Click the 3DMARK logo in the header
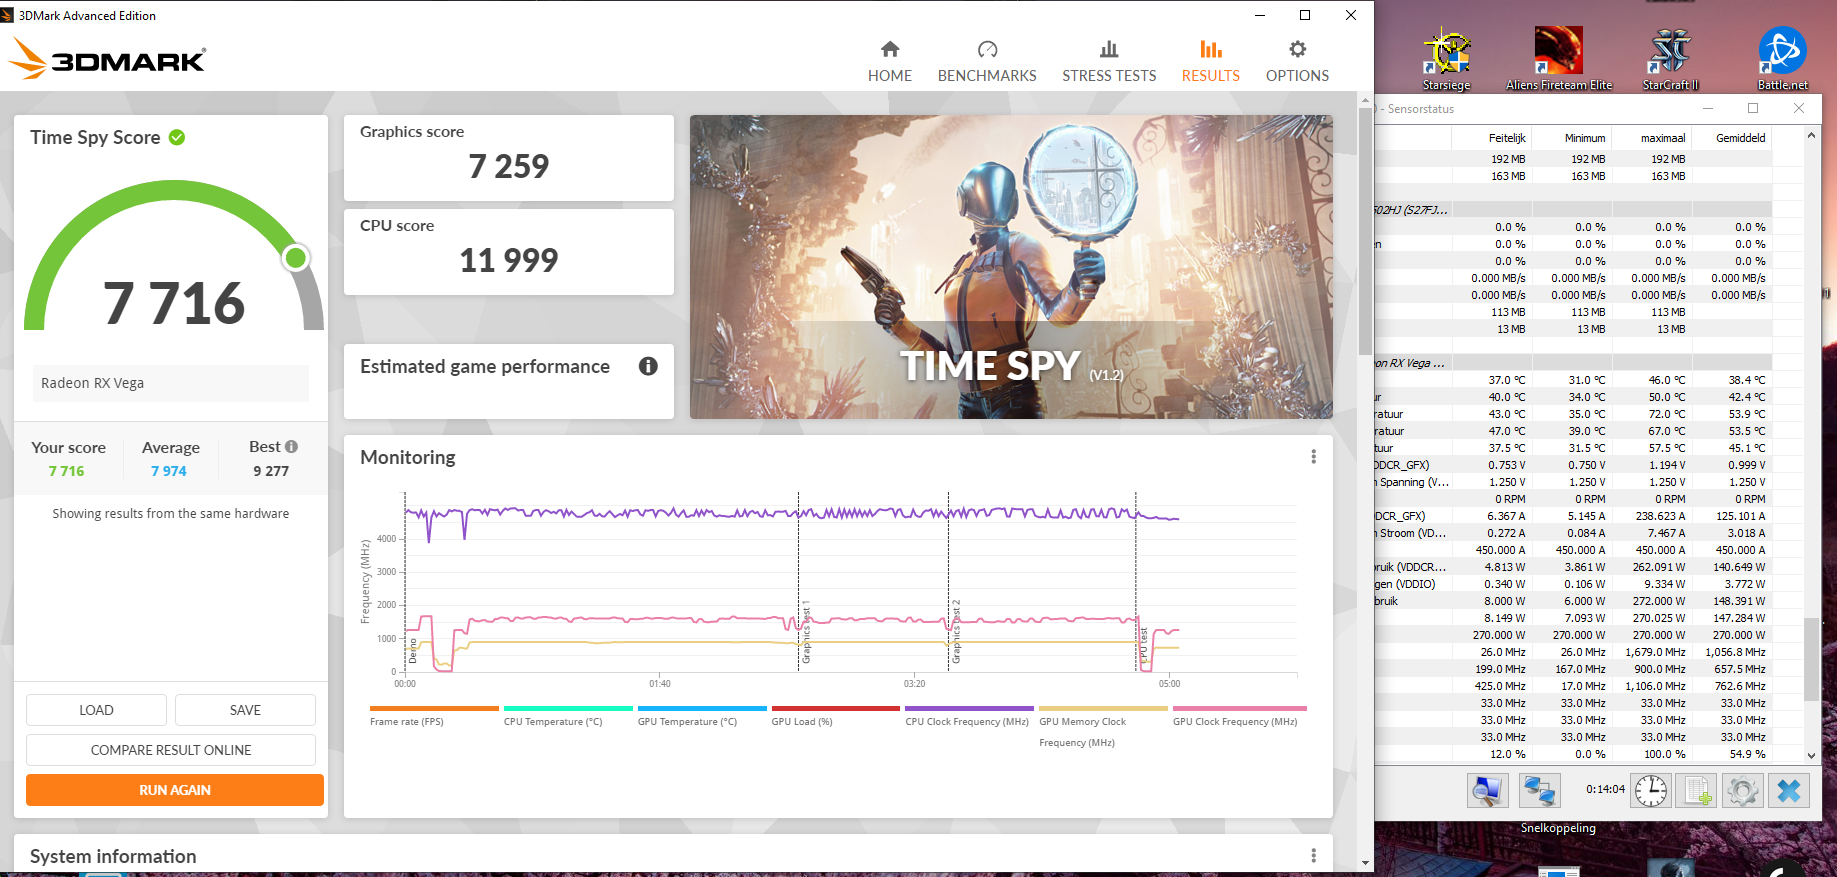Viewport: 1837px width, 877px height. [107, 60]
